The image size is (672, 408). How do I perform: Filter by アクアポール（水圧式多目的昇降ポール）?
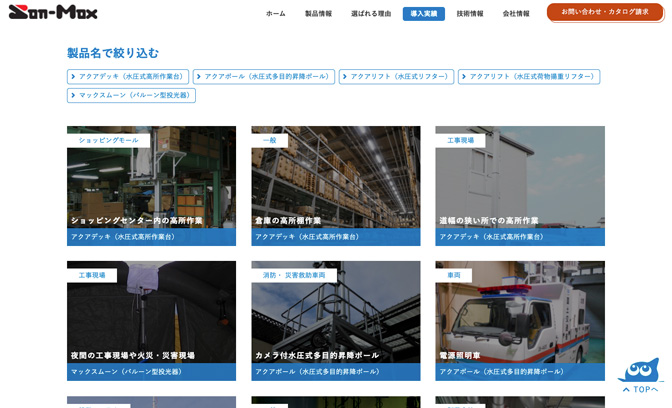[x=264, y=77]
